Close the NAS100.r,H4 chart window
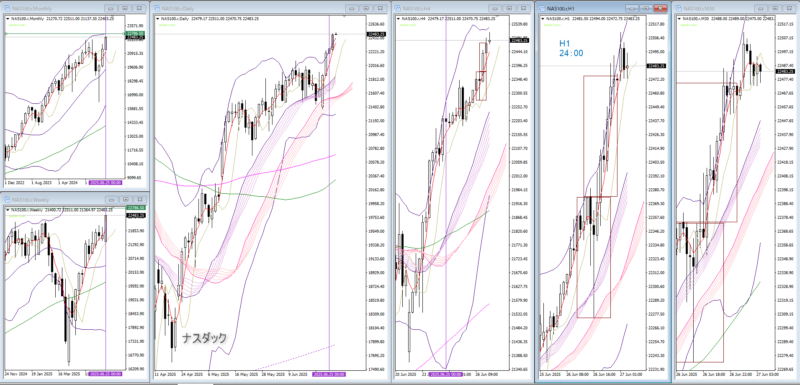This screenshot has height=385, width=800. click(522, 9)
